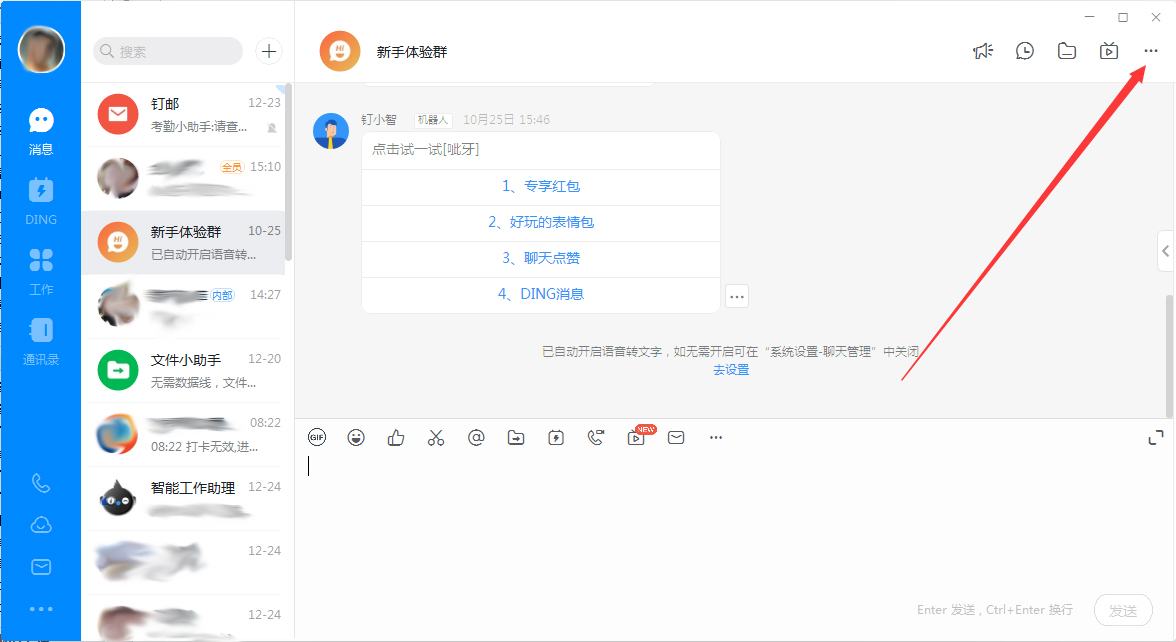The image size is (1176, 642).
Task: Open the group settings via the ellipsis menu
Action: click(1150, 50)
